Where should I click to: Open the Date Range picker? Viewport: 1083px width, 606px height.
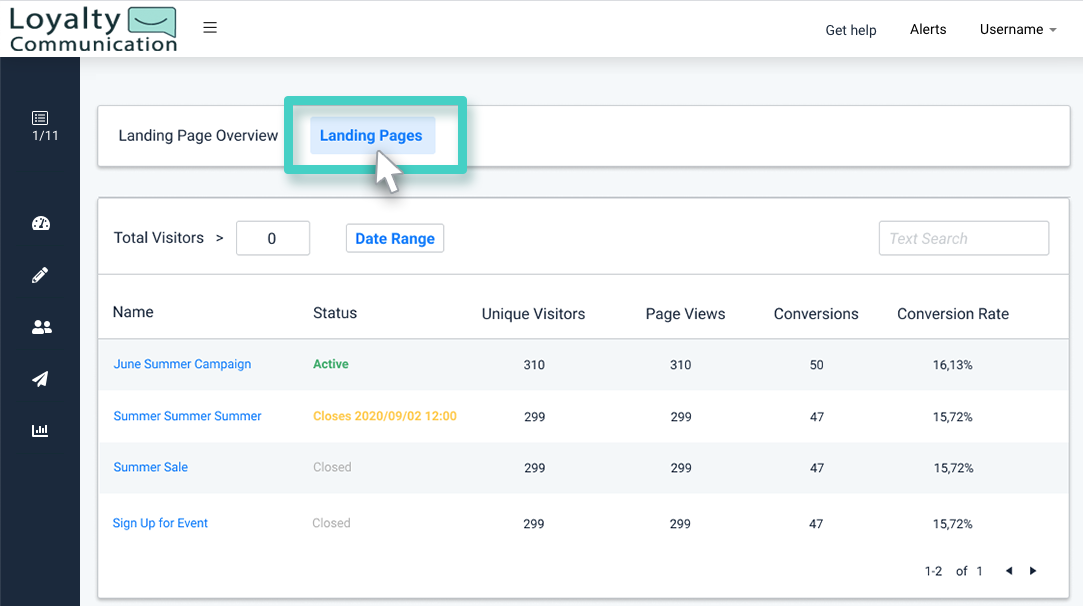(x=394, y=238)
